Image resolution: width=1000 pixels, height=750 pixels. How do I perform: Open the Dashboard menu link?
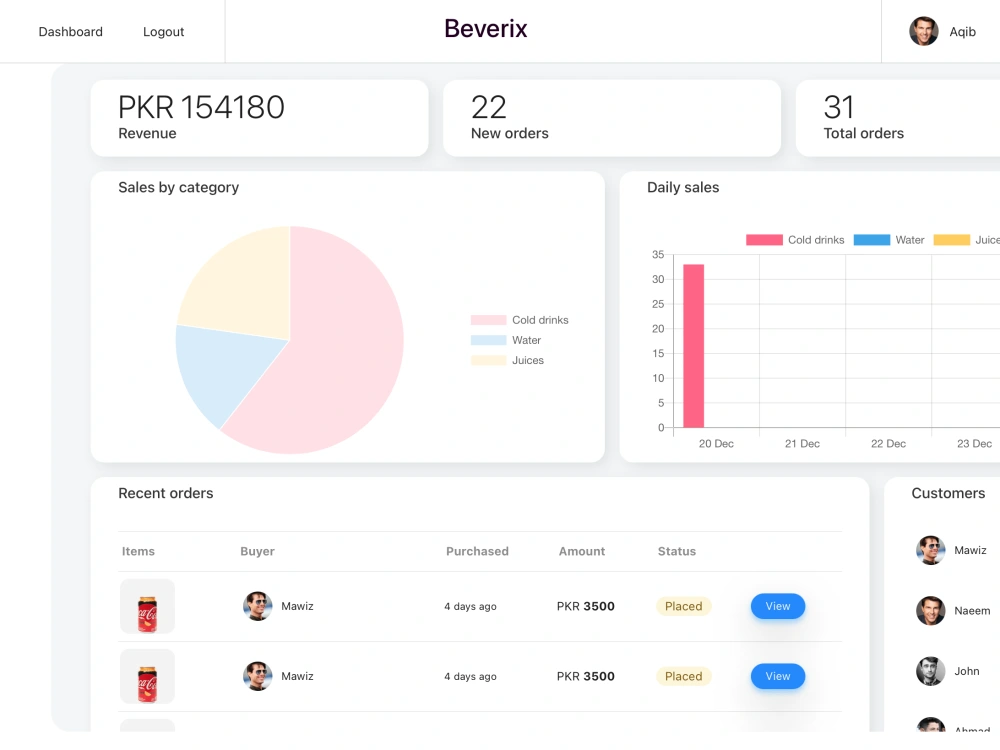click(x=70, y=32)
